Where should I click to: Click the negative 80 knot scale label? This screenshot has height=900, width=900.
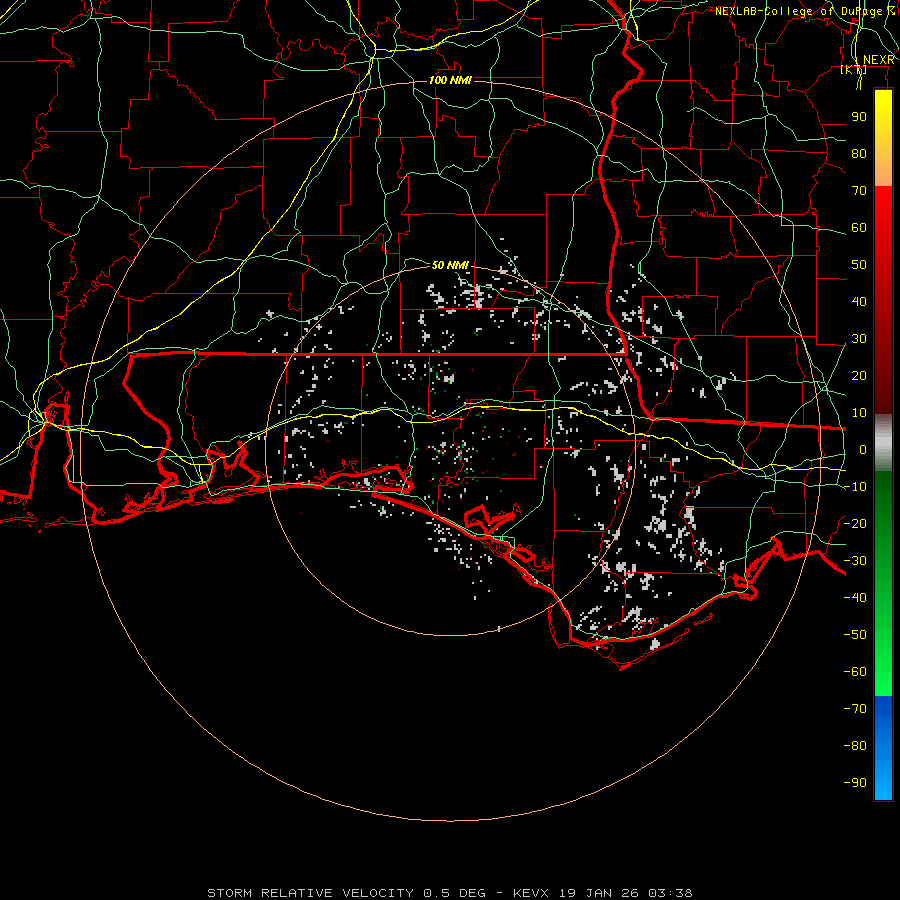(855, 746)
